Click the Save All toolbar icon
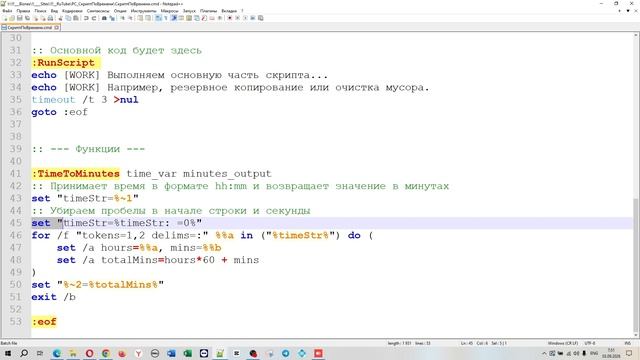 (x=27, y=18)
